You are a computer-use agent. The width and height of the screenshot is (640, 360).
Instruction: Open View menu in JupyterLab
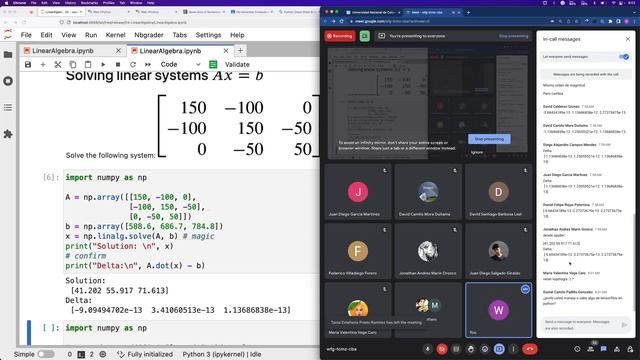[69, 35]
